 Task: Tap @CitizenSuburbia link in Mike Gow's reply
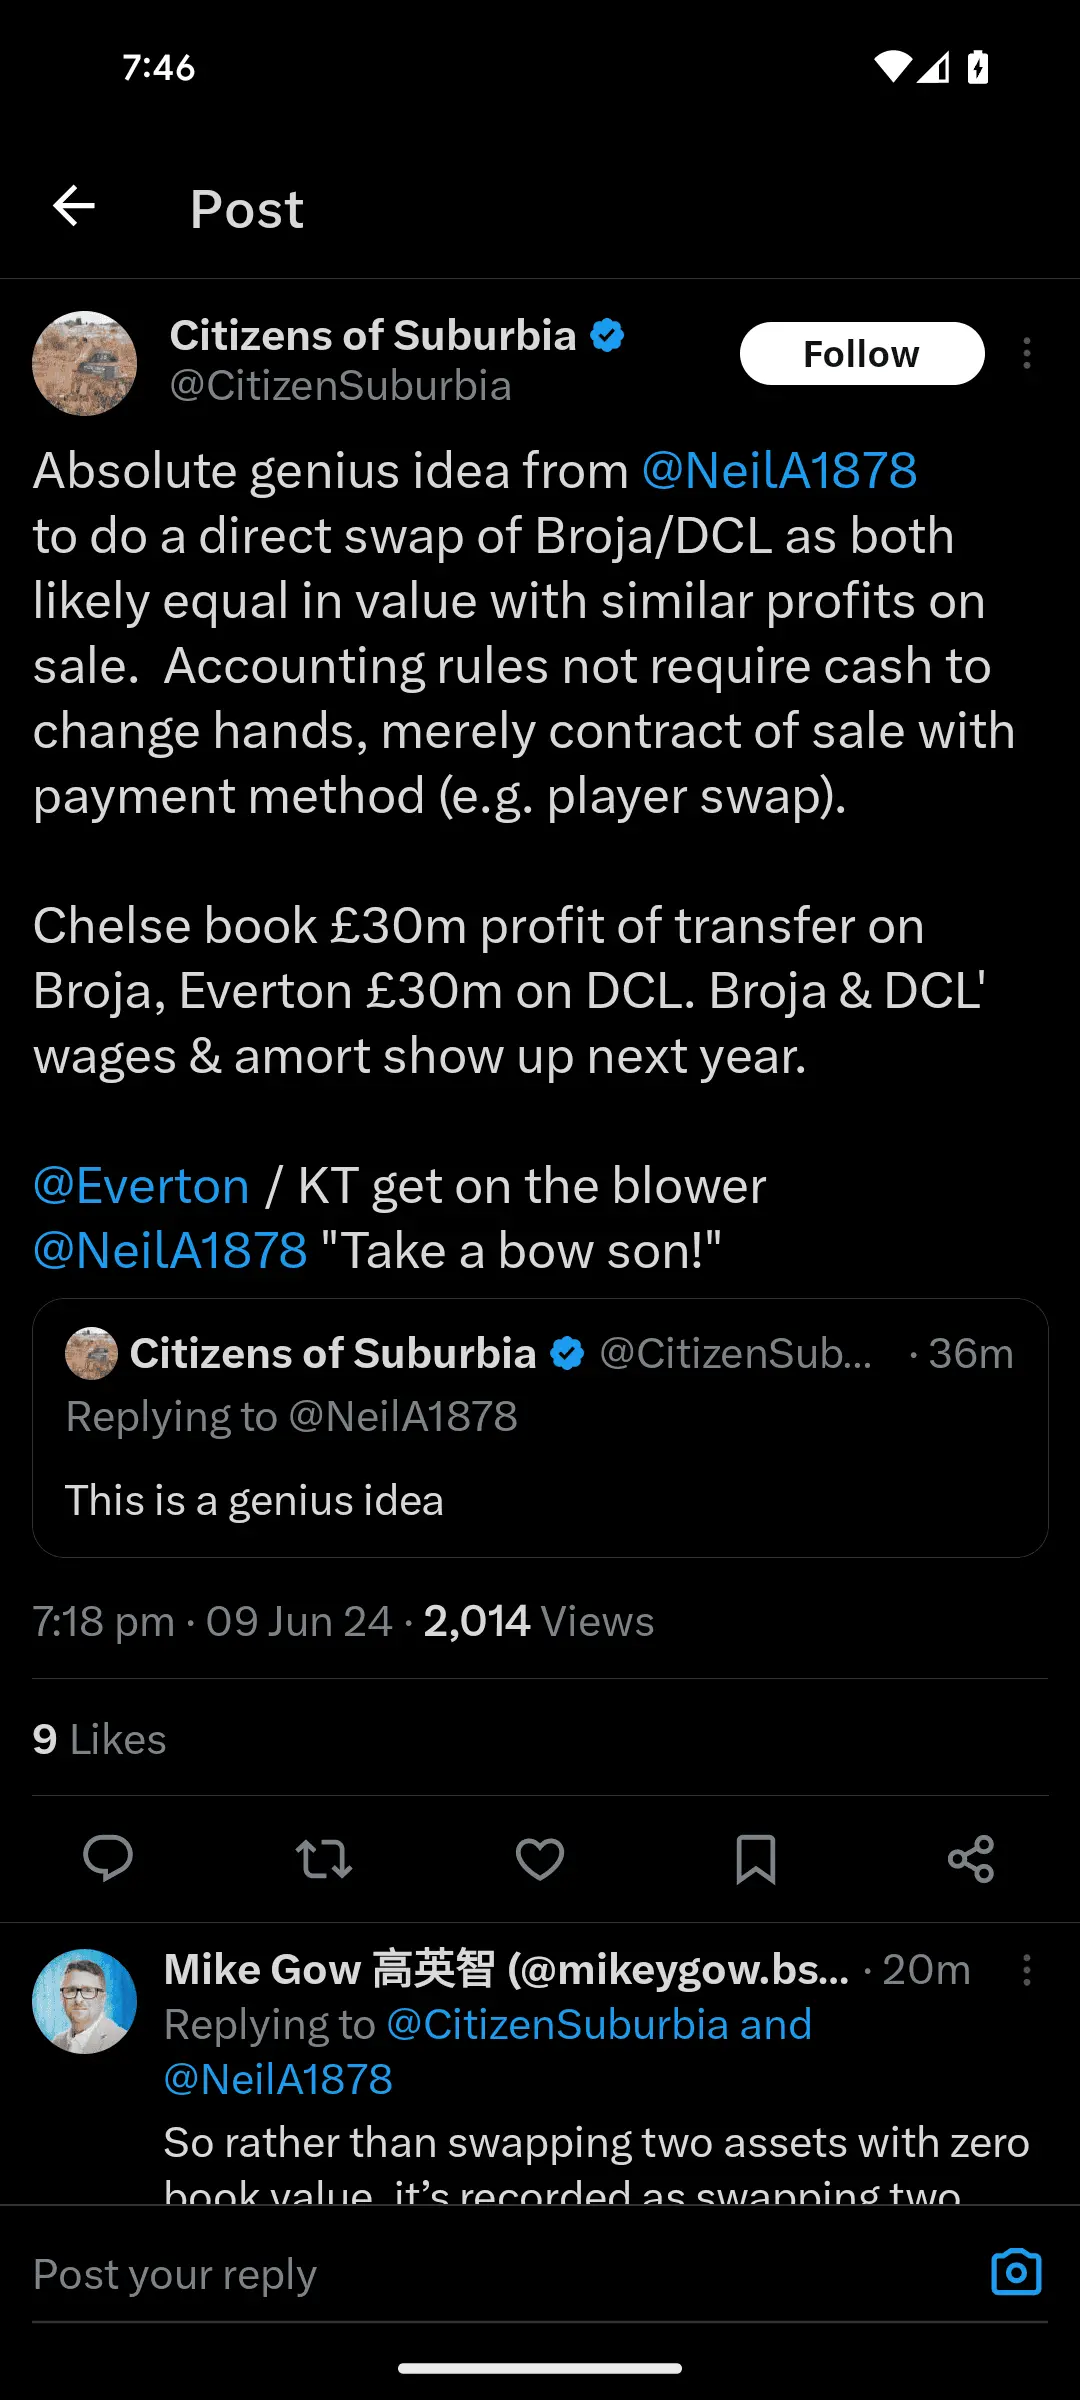[557, 2025]
